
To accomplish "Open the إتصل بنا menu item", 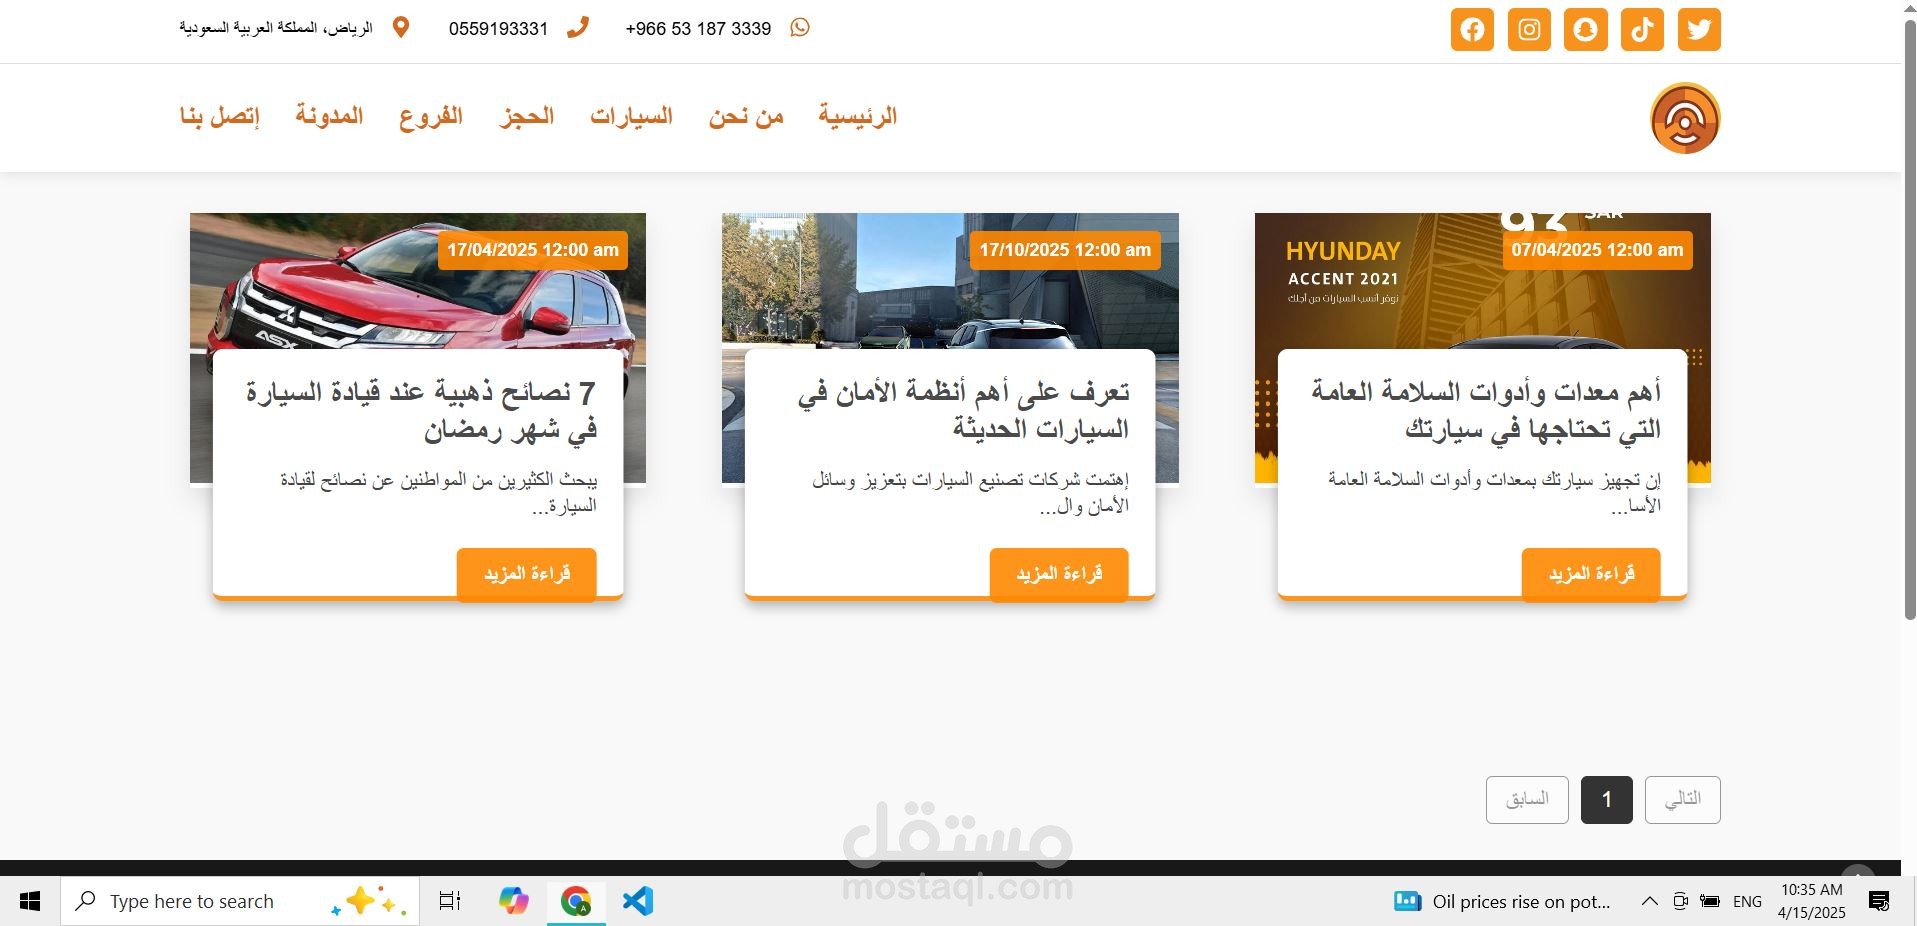I will (x=220, y=116).
